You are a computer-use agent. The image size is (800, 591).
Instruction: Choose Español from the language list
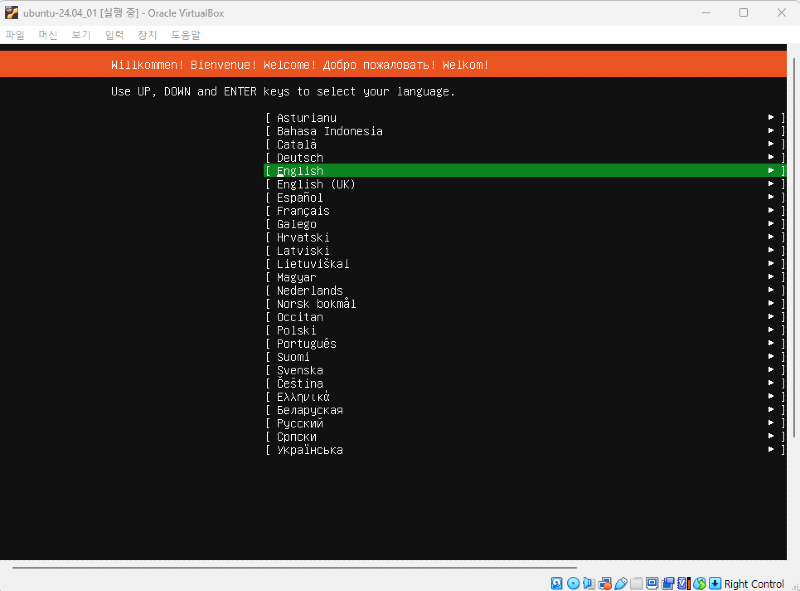(x=300, y=198)
